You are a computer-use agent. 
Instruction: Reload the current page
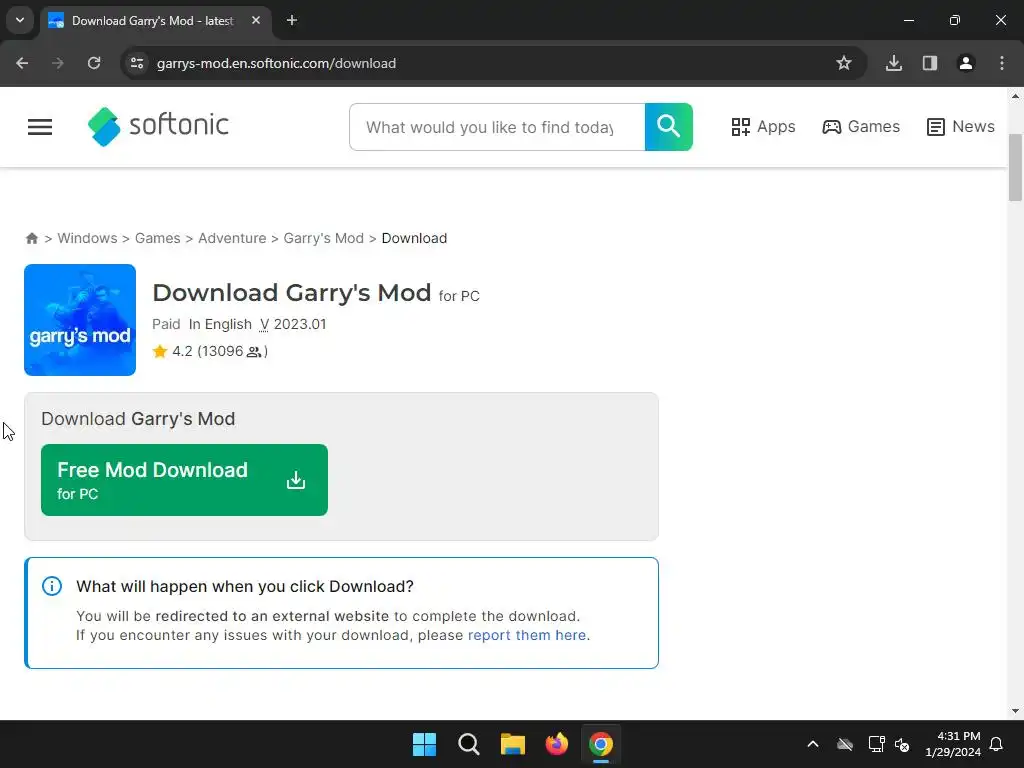(x=94, y=63)
